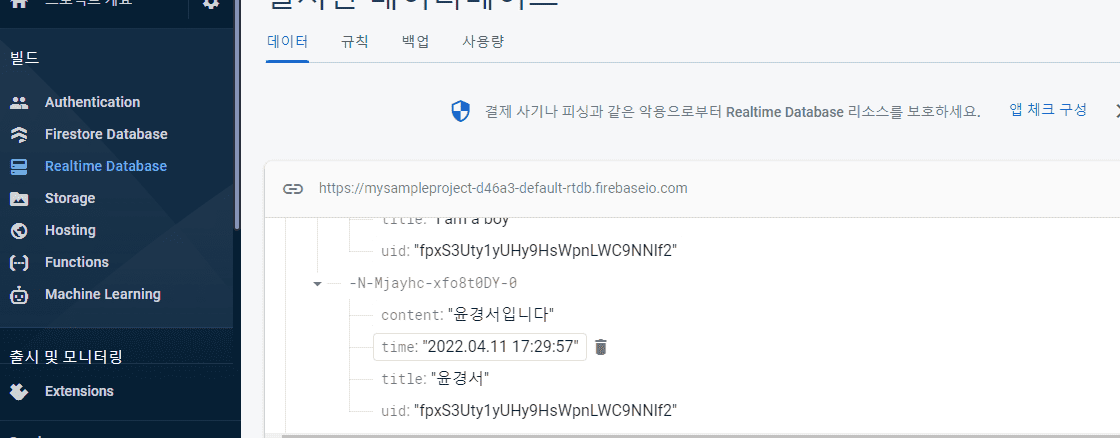
Task: Click the Functions brackets icon
Action: coord(19,262)
